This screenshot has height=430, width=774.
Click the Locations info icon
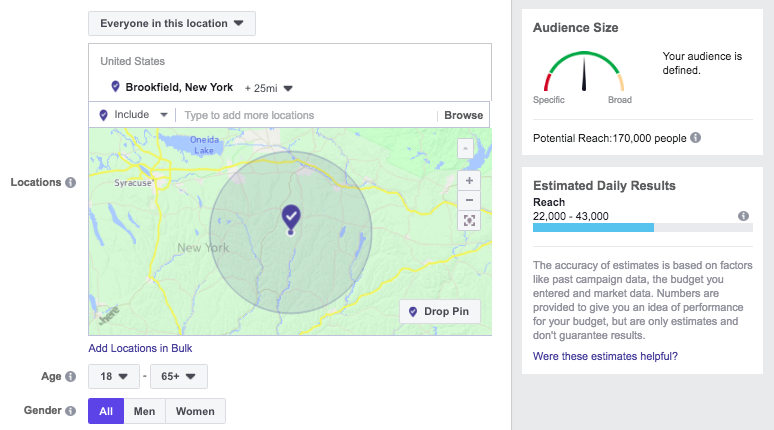[x=71, y=183]
